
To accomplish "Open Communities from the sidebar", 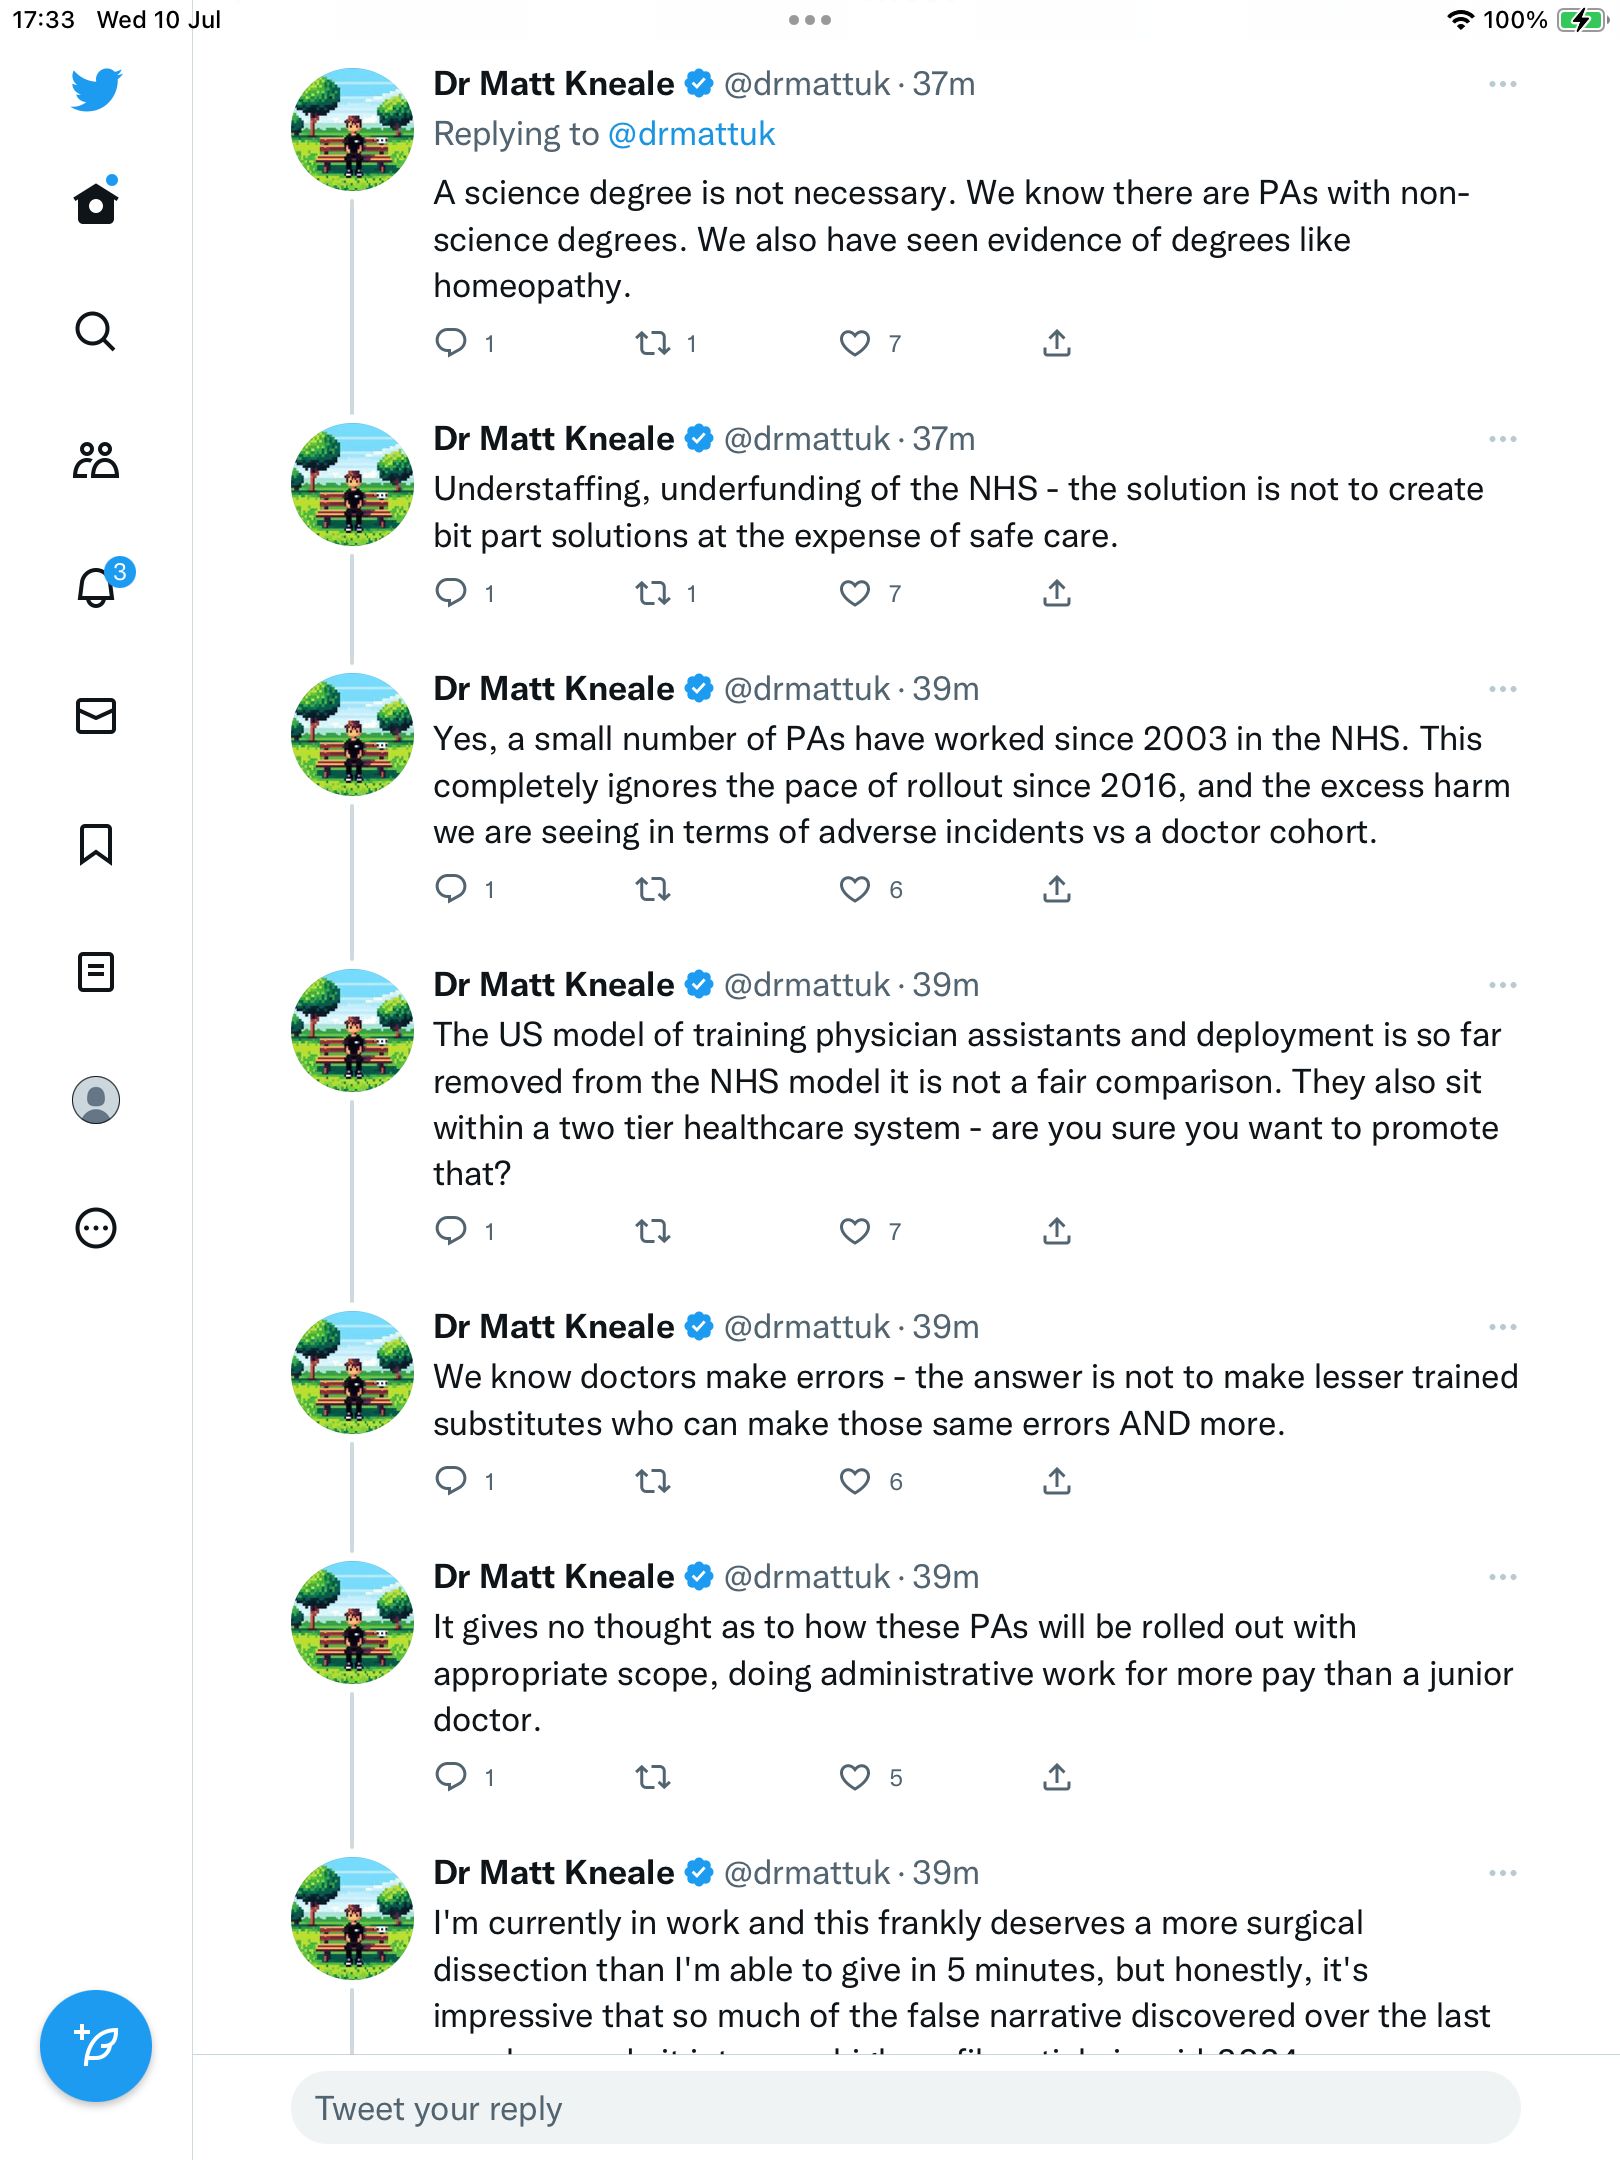I will [x=96, y=460].
